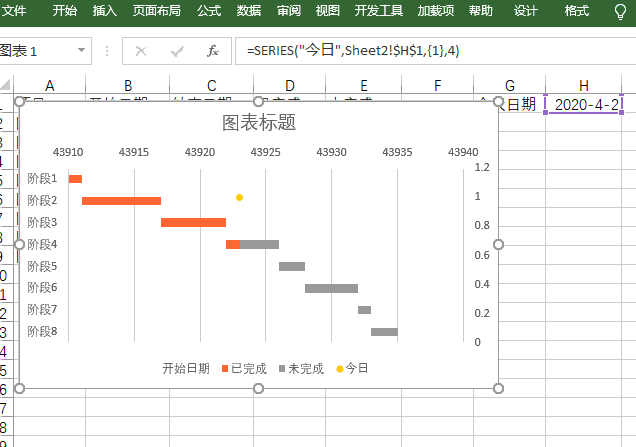Select 开始日期 legend entry
Image resolution: width=636 pixels, height=447 pixels.
[186, 368]
